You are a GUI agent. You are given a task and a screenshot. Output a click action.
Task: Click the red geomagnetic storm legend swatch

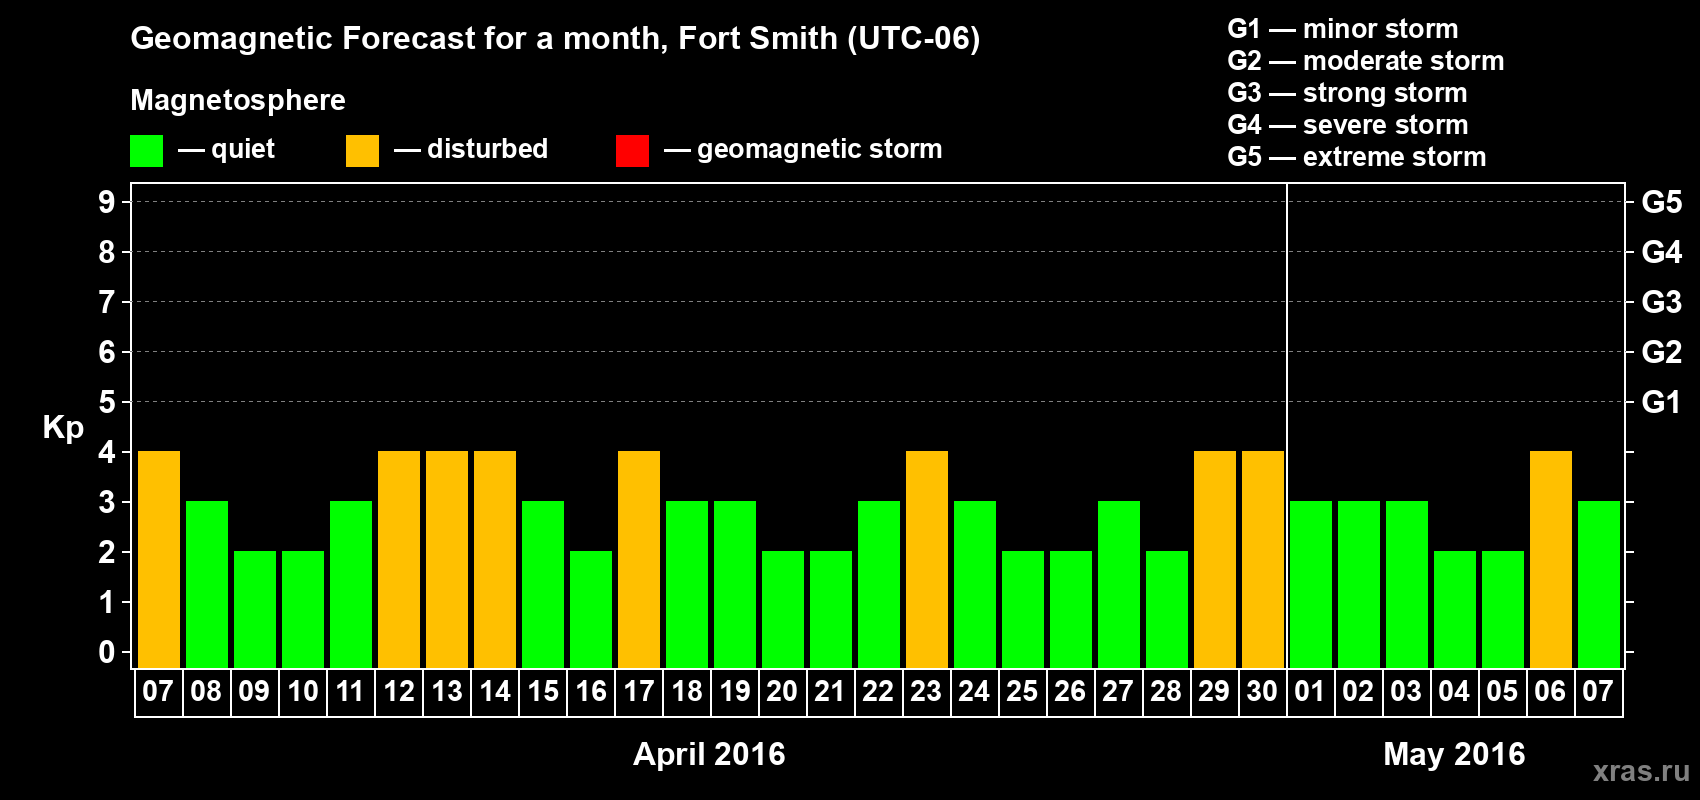(632, 151)
